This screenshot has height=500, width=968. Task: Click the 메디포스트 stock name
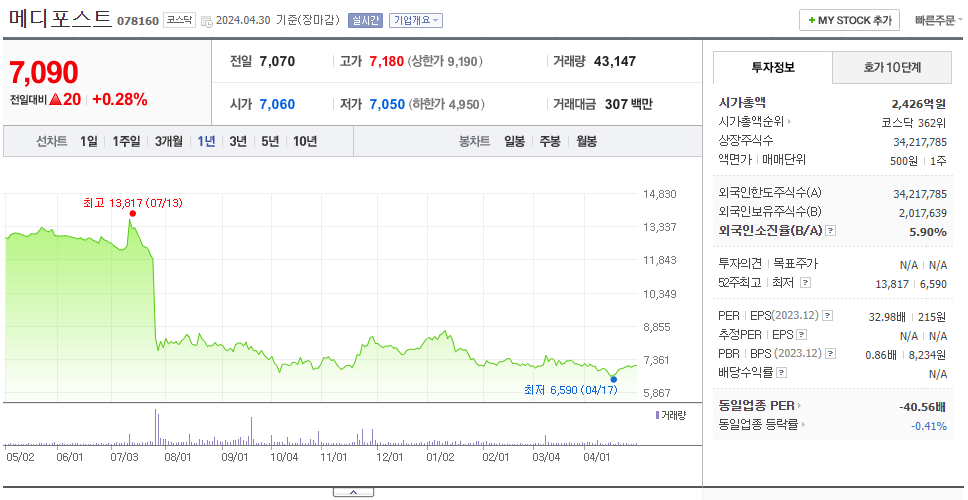pyautogui.click(x=60, y=19)
